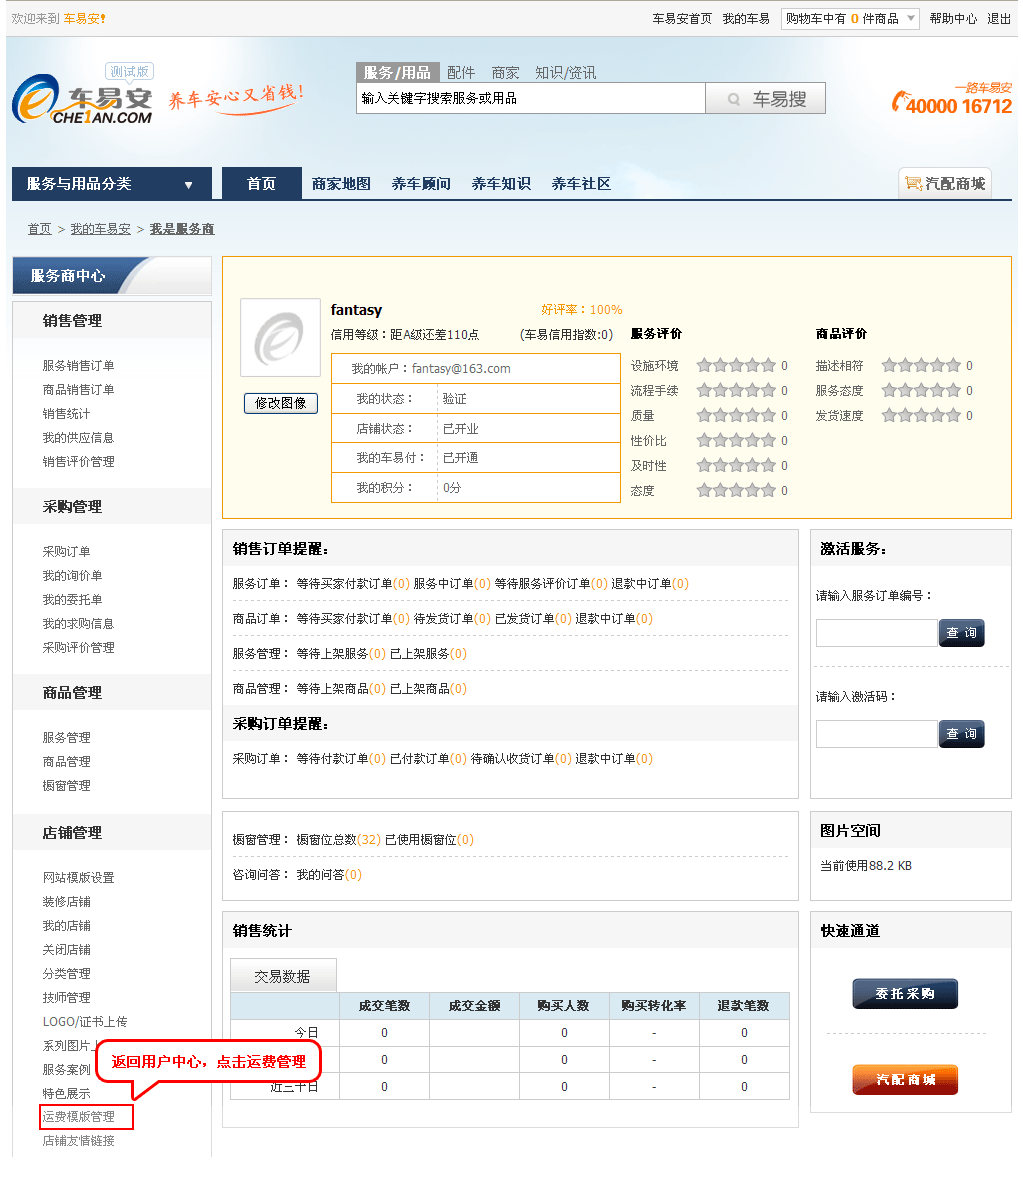Viewport: 1023px width, 1200px height.
Task: Open the 养车社区 navigation item
Action: [581, 184]
